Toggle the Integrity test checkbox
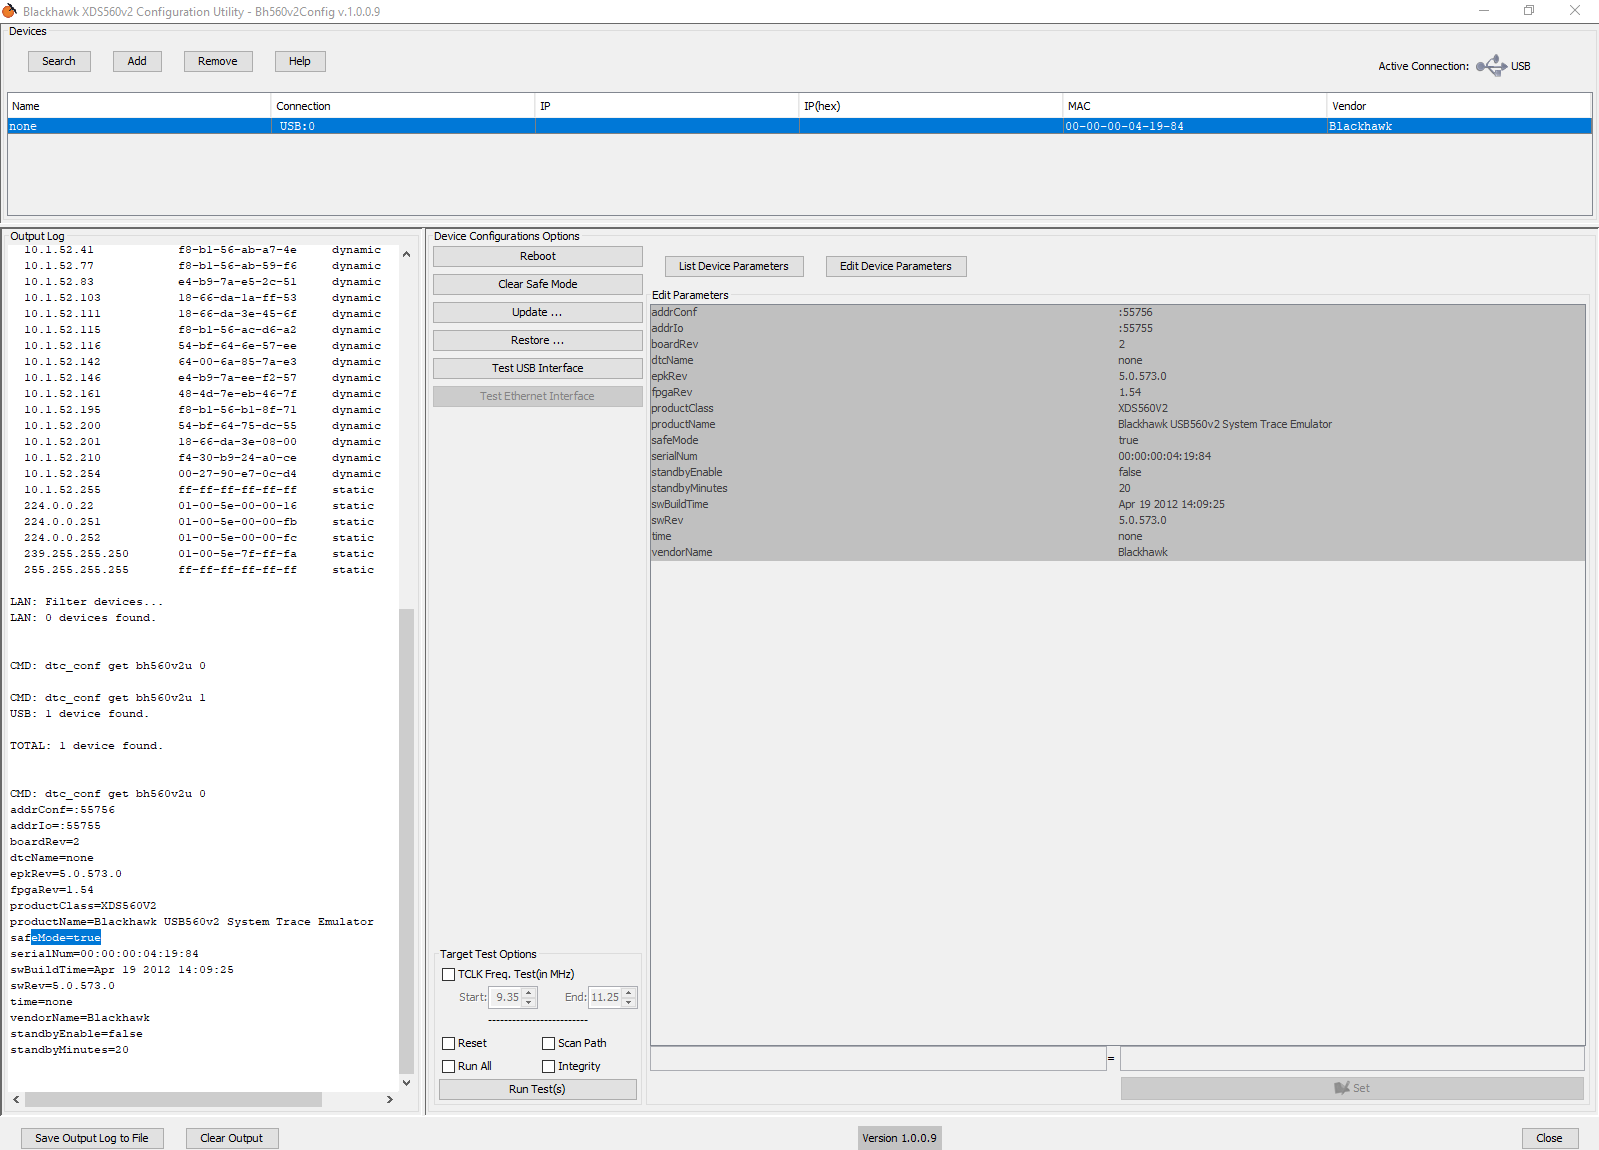Image resolution: width=1599 pixels, height=1150 pixels. tap(548, 1066)
